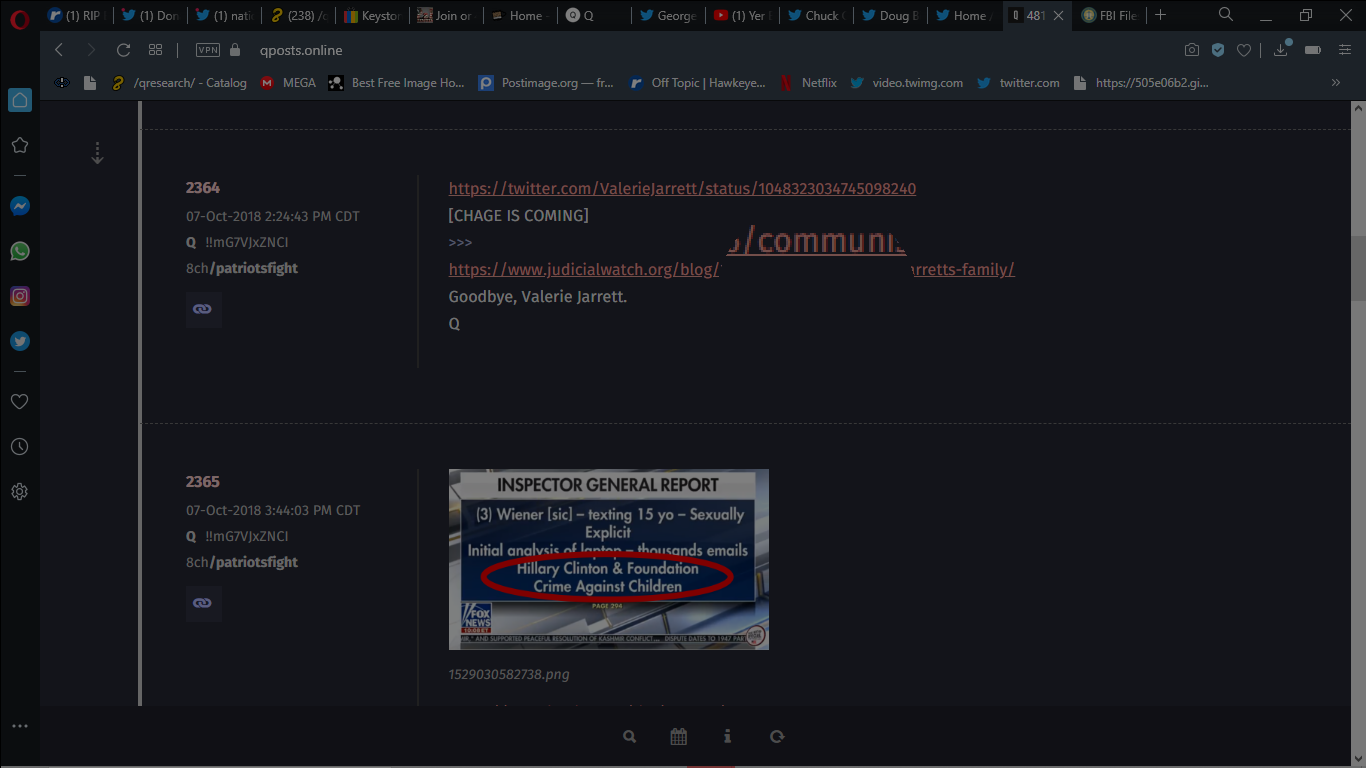
Task: Open sidebar three-dots setup menu
Action: click(20, 726)
